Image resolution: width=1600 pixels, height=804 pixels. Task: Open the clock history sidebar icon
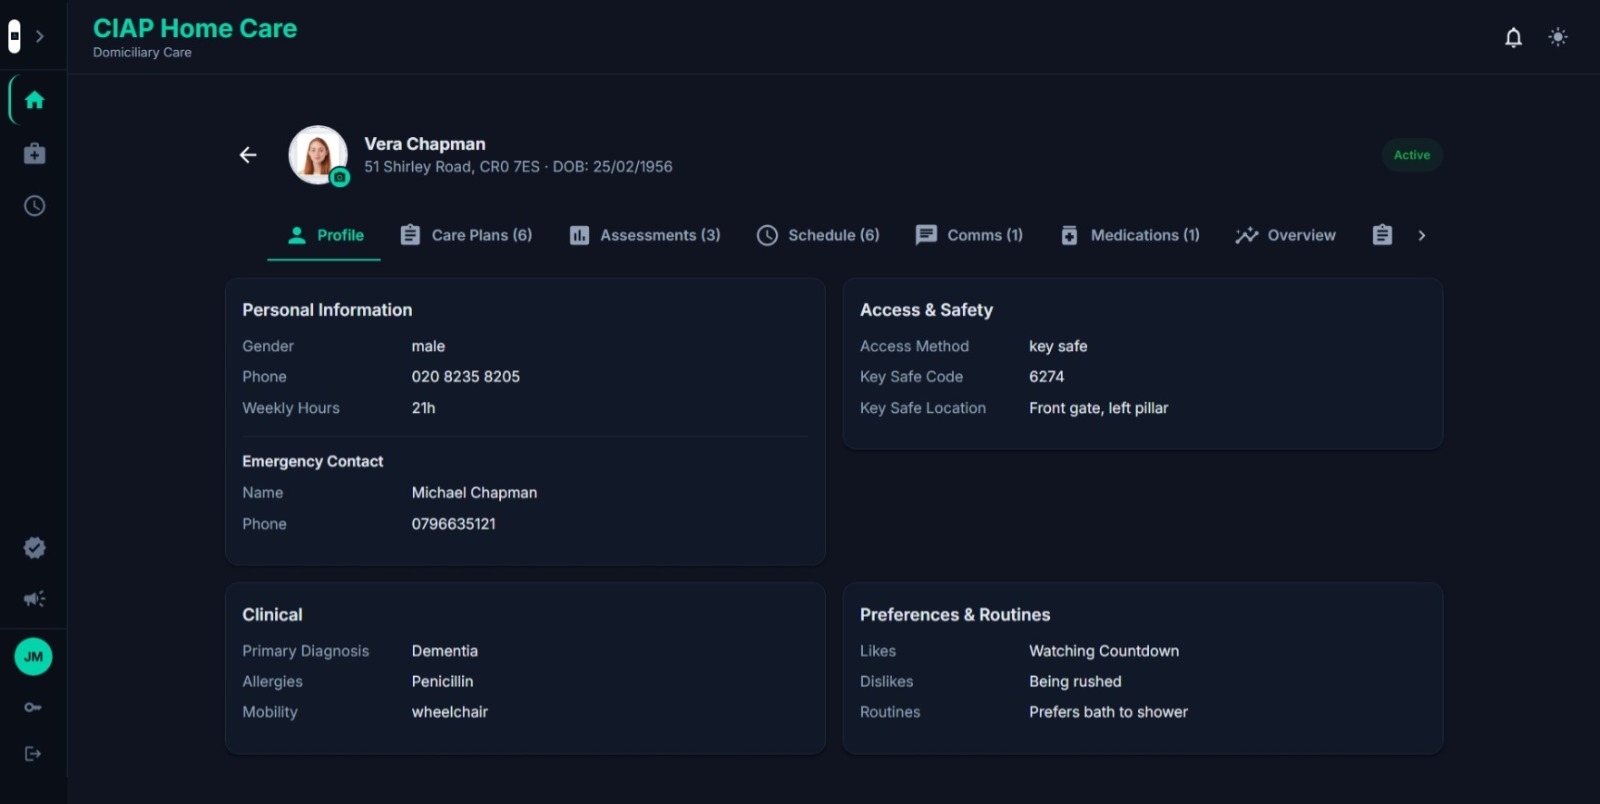(x=34, y=206)
